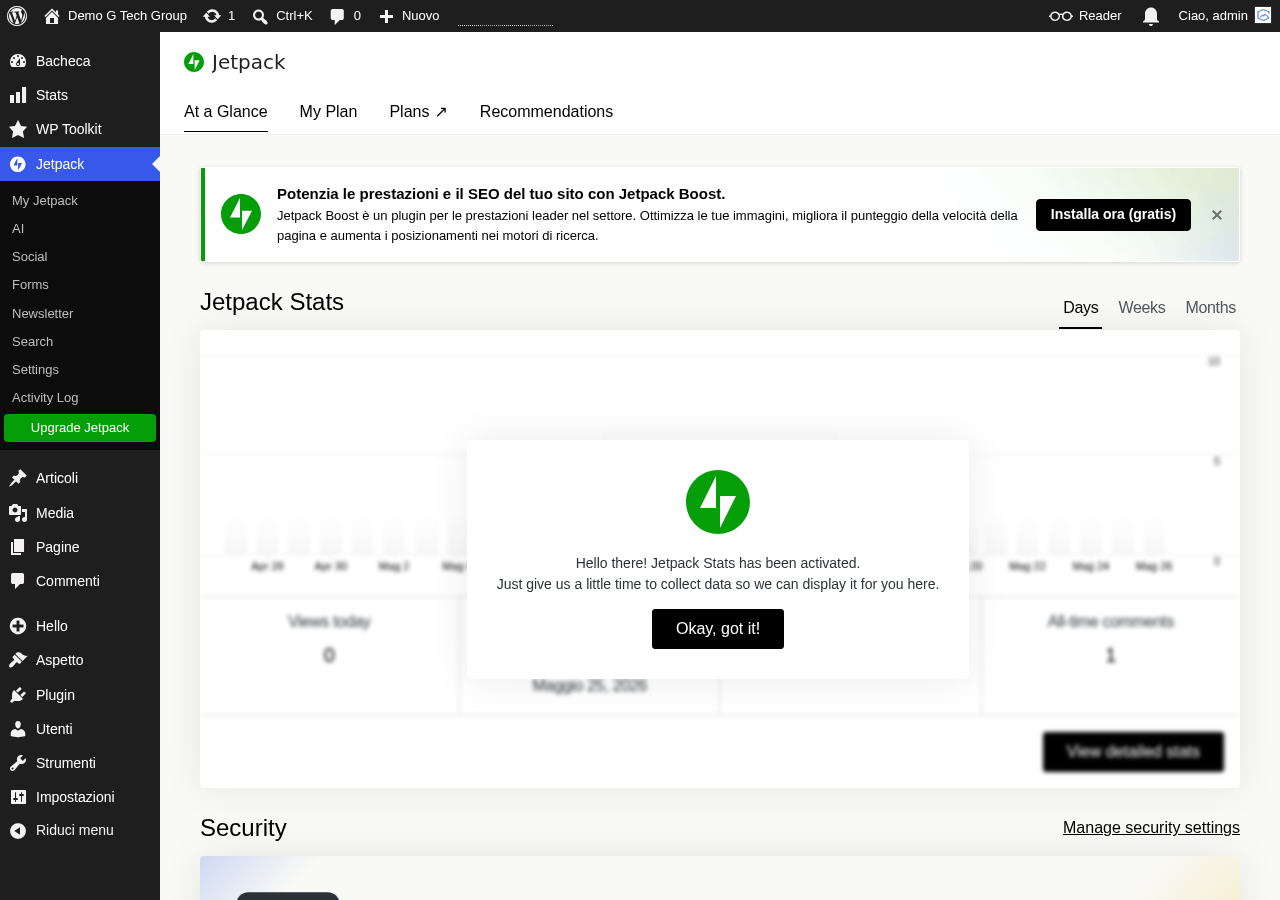Click the comments bubble icon in admin bar

[338, 16]
